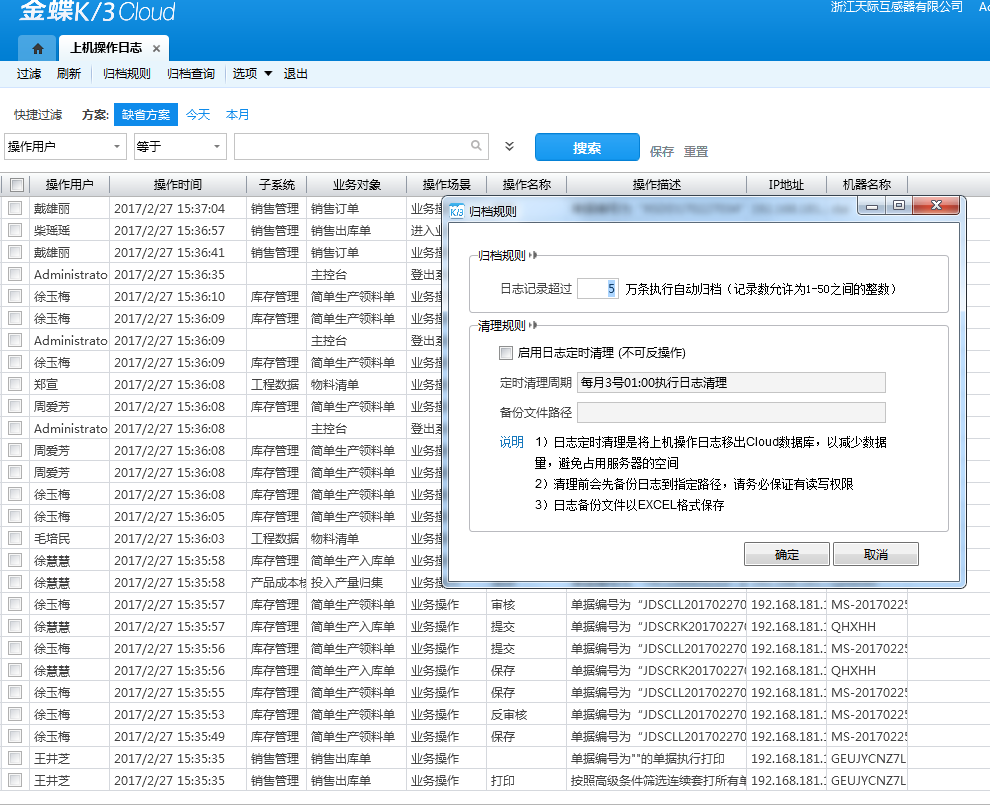990x808 pixels.
Task: Close the 上机操作日志 tab
Action: coord(156,49)
